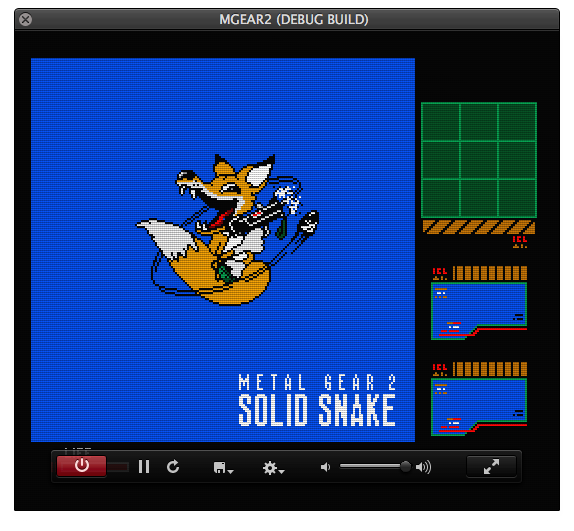Open the gear settings dropdown
Screen dimensions: 574x531
tap(273, 468)
